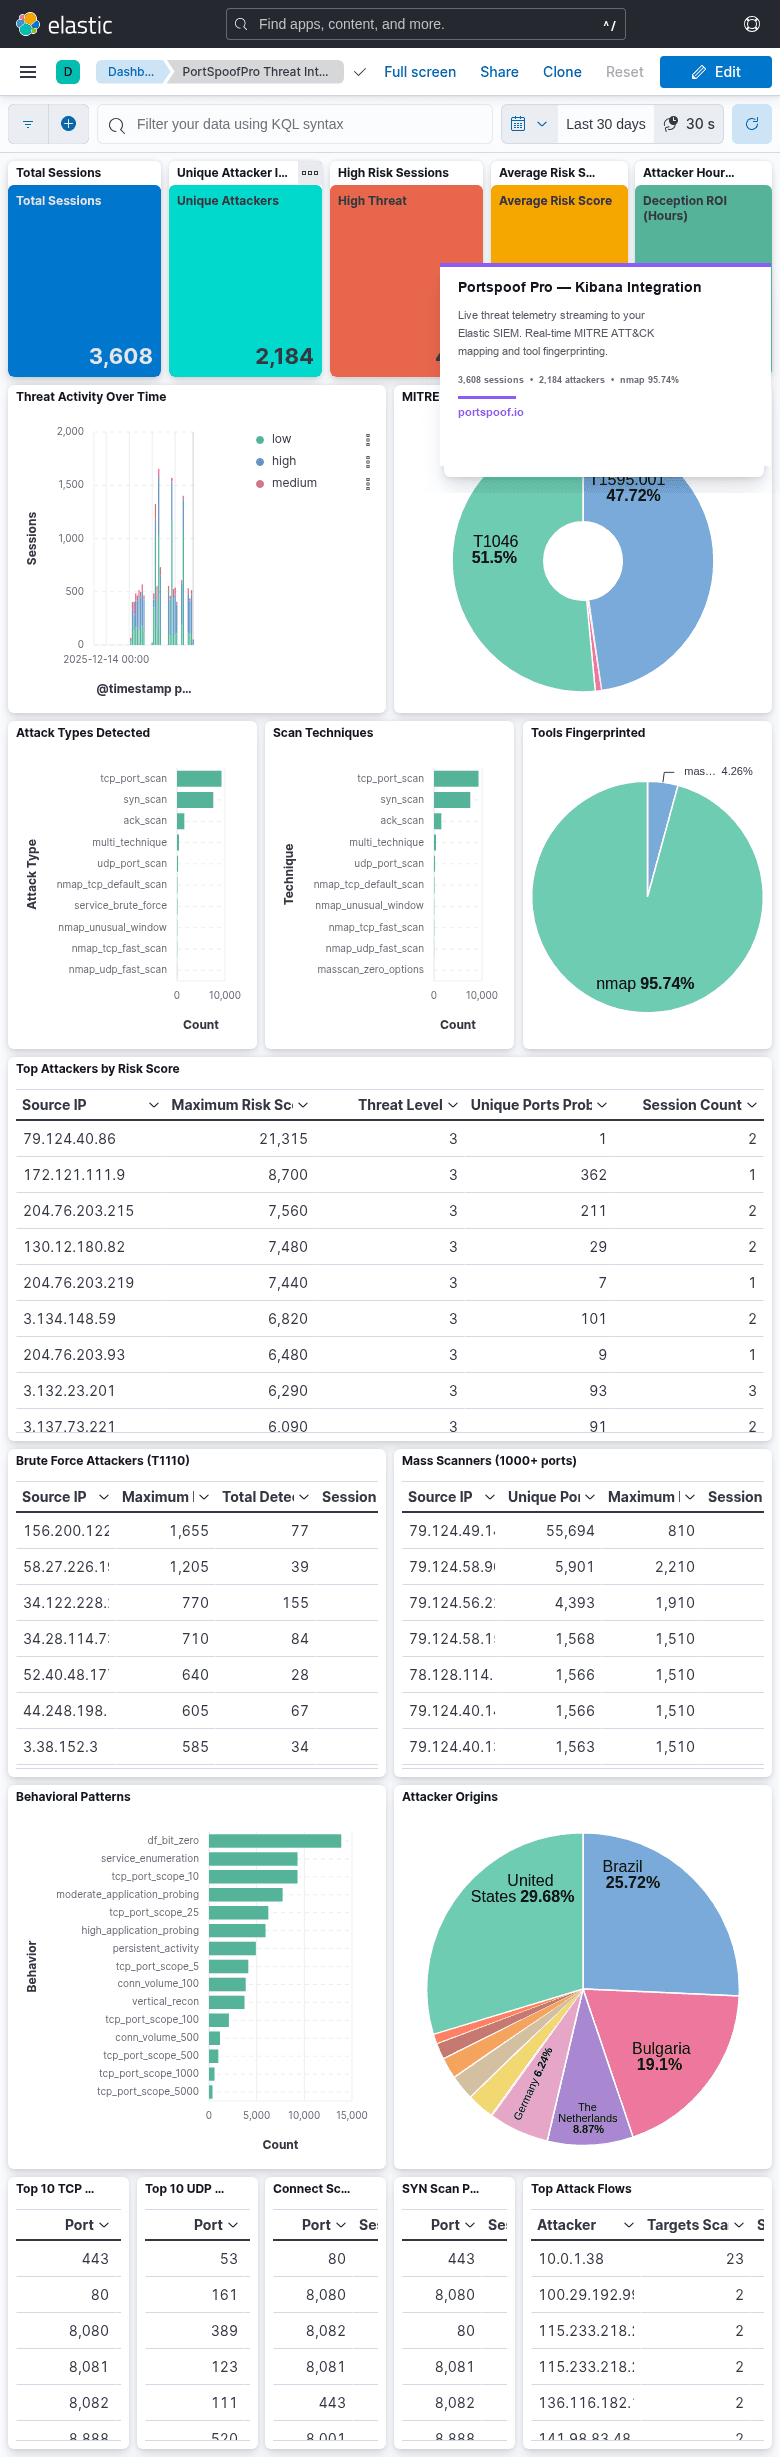780x2457 pixels.
Task: Click the PortSpoofPro Threat breadcrumb title
Action: (253, 72)
